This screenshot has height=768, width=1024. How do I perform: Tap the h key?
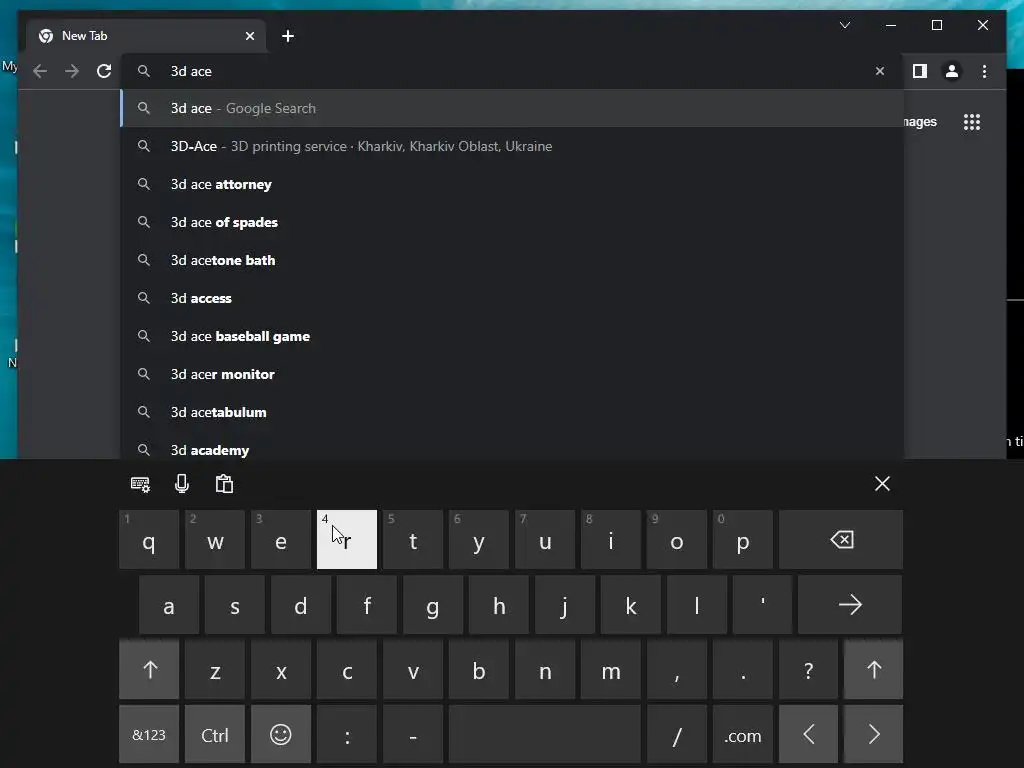(499, 605)
